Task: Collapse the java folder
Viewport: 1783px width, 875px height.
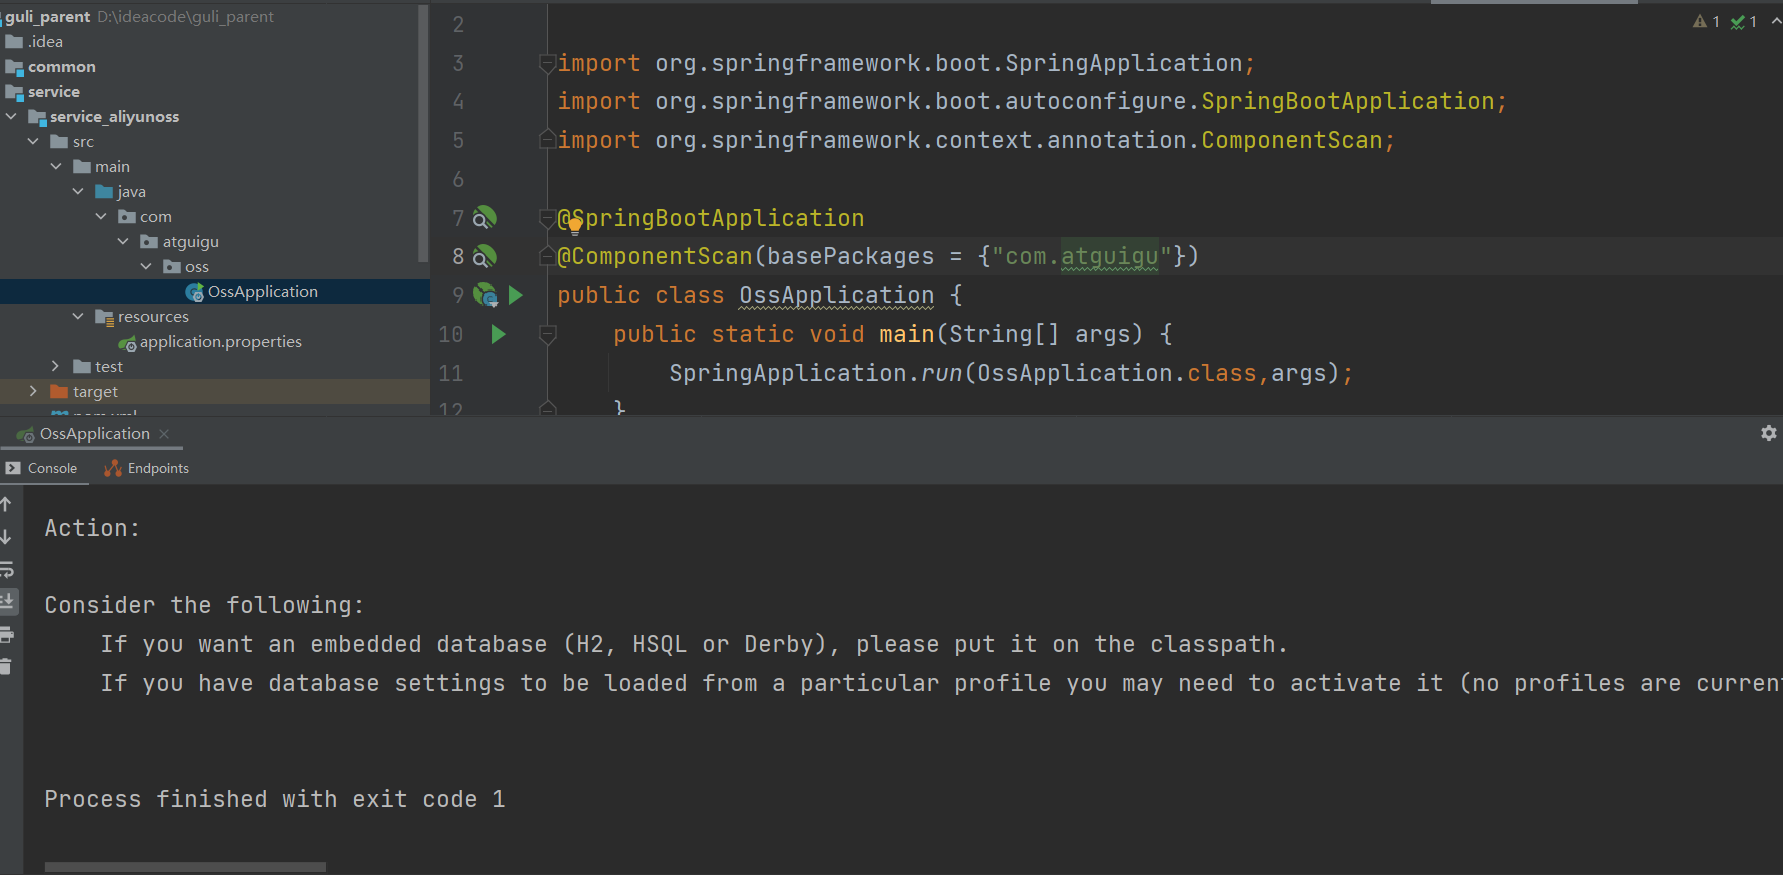Action: 78,191
